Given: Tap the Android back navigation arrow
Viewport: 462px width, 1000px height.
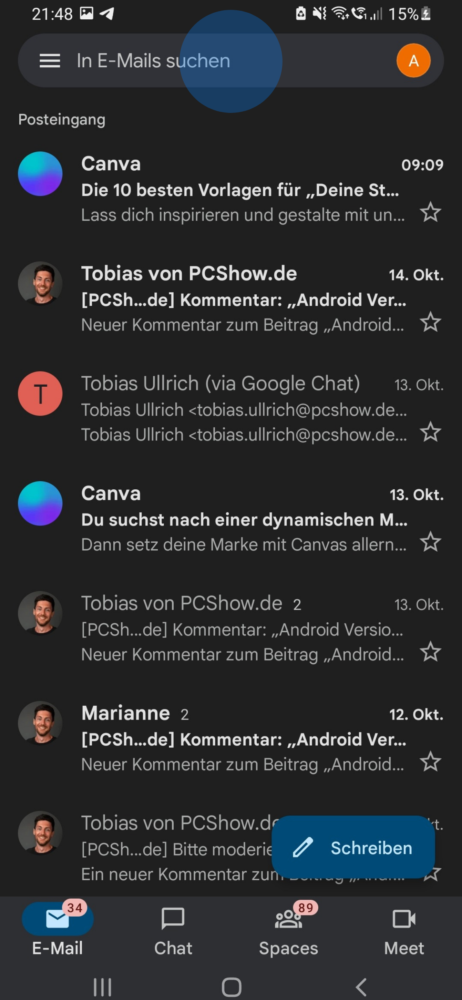Looking at the screenshot, I should 361,987.
